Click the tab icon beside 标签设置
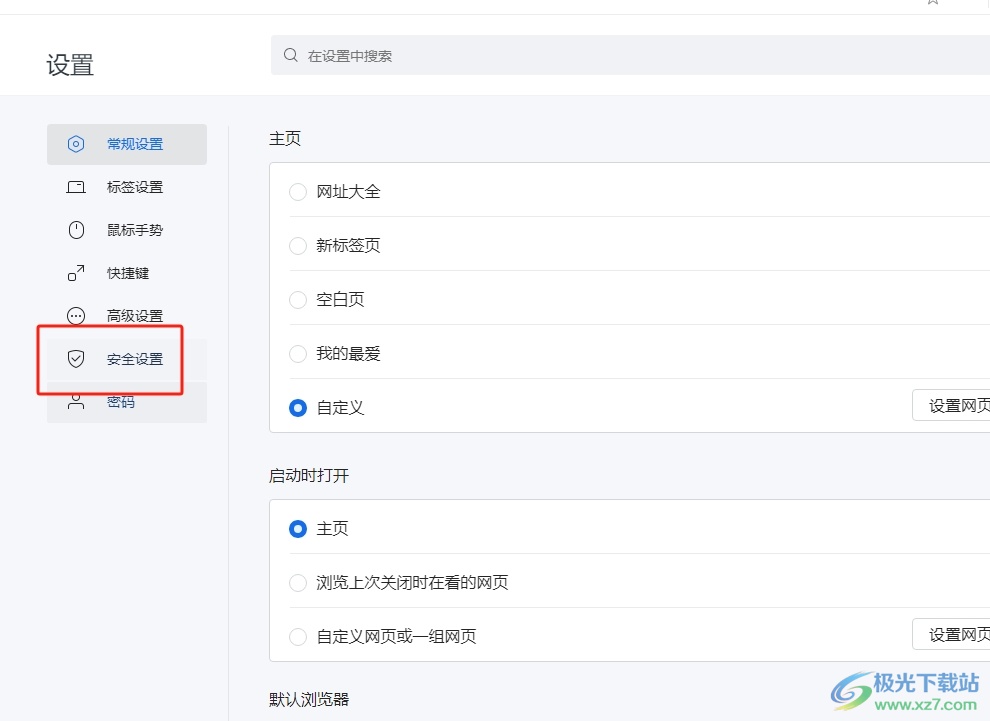Screen dimensions: 990x721 pyautogui.click(x=76, y=187)
